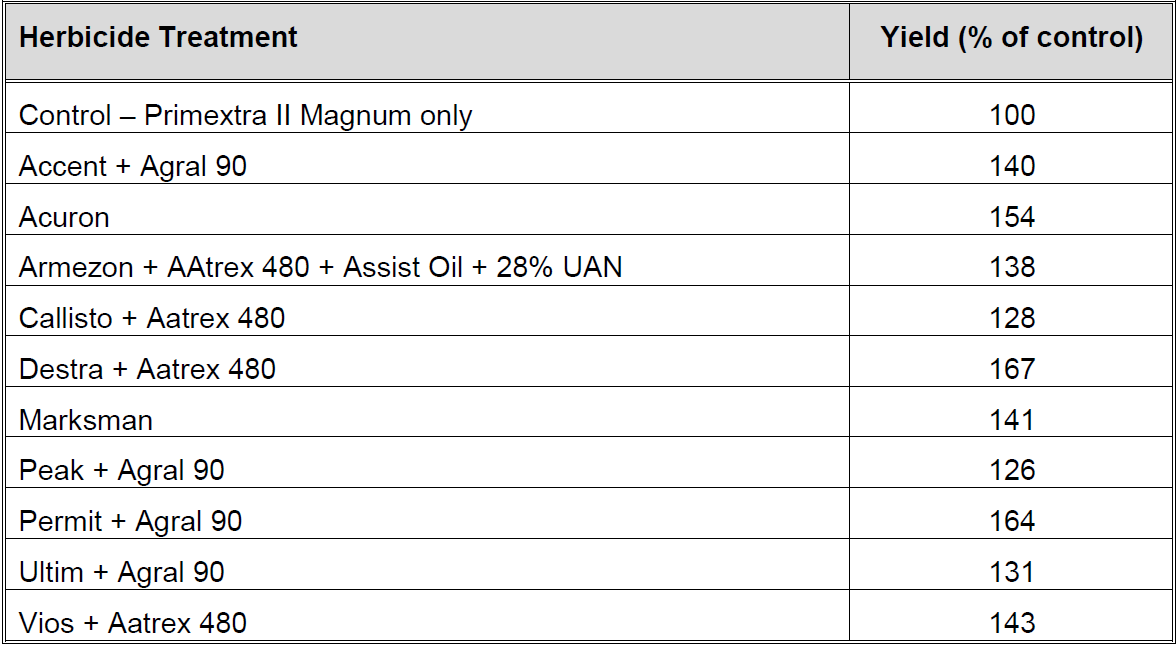The image size is (1176, 646).
Task: Click the Marksman treatment cell
Action: pyautogui.click(x=86, y=420)
